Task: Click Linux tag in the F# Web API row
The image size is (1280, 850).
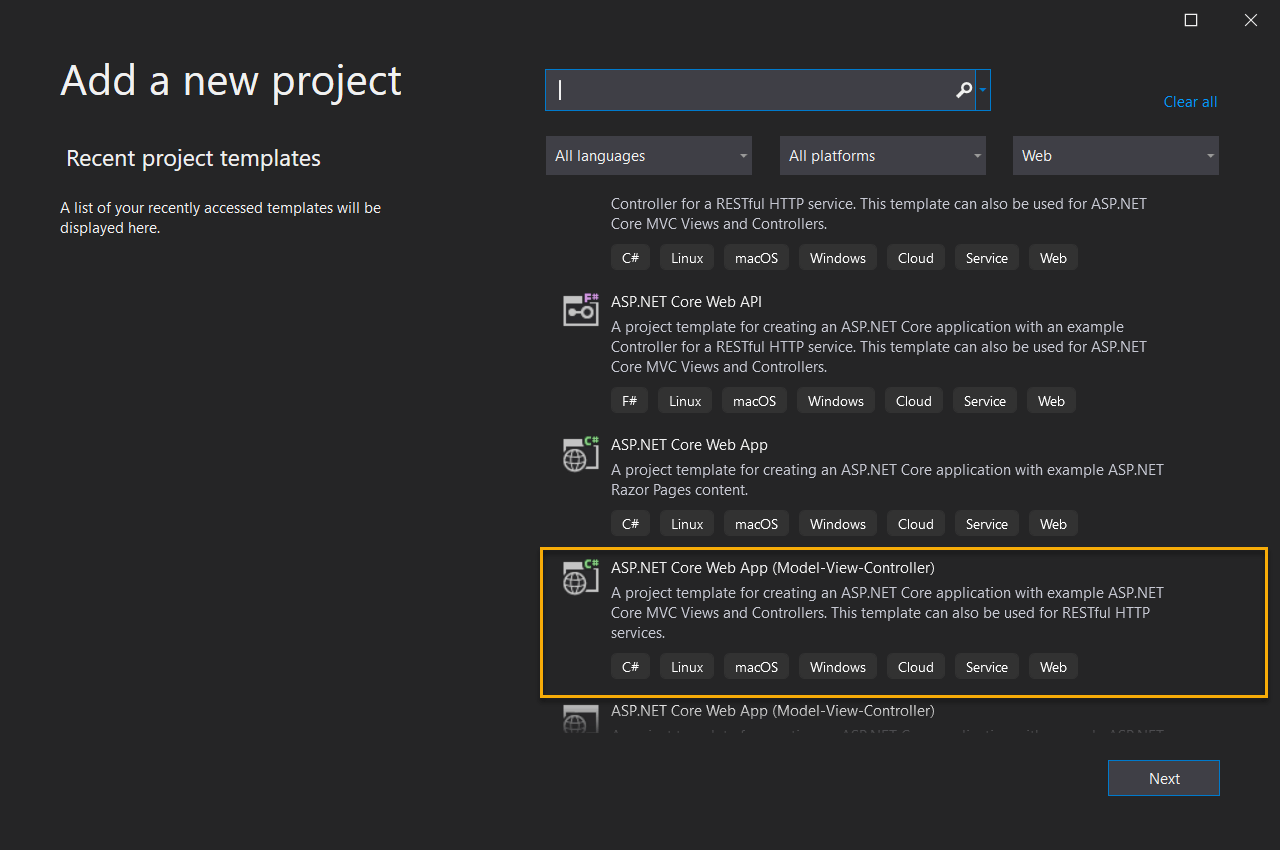Action: click(685, 401)
